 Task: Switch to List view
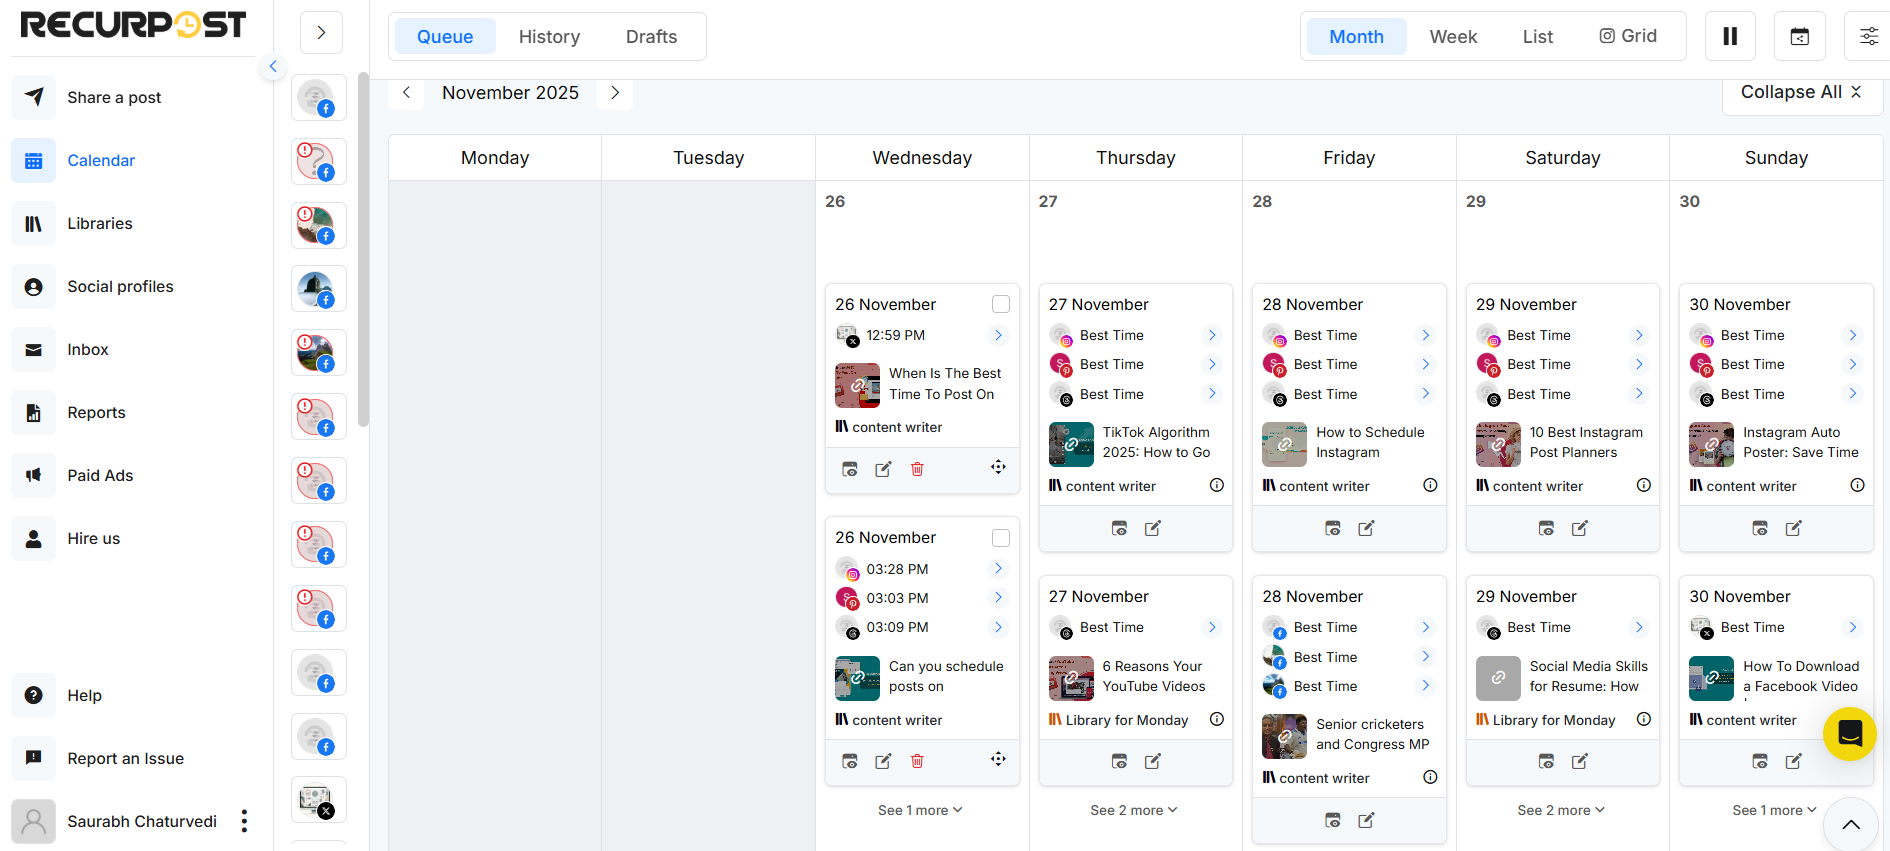[x=1537, y=37]
